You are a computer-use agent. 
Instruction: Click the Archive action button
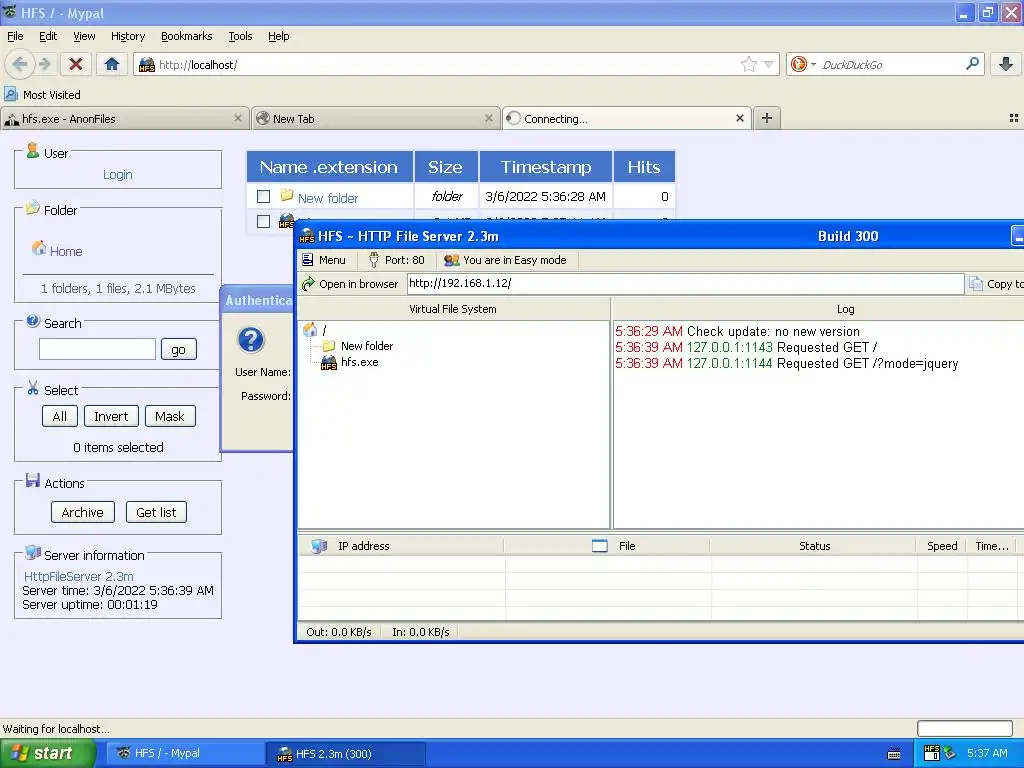pyautogui.click(x=82, y=512)
